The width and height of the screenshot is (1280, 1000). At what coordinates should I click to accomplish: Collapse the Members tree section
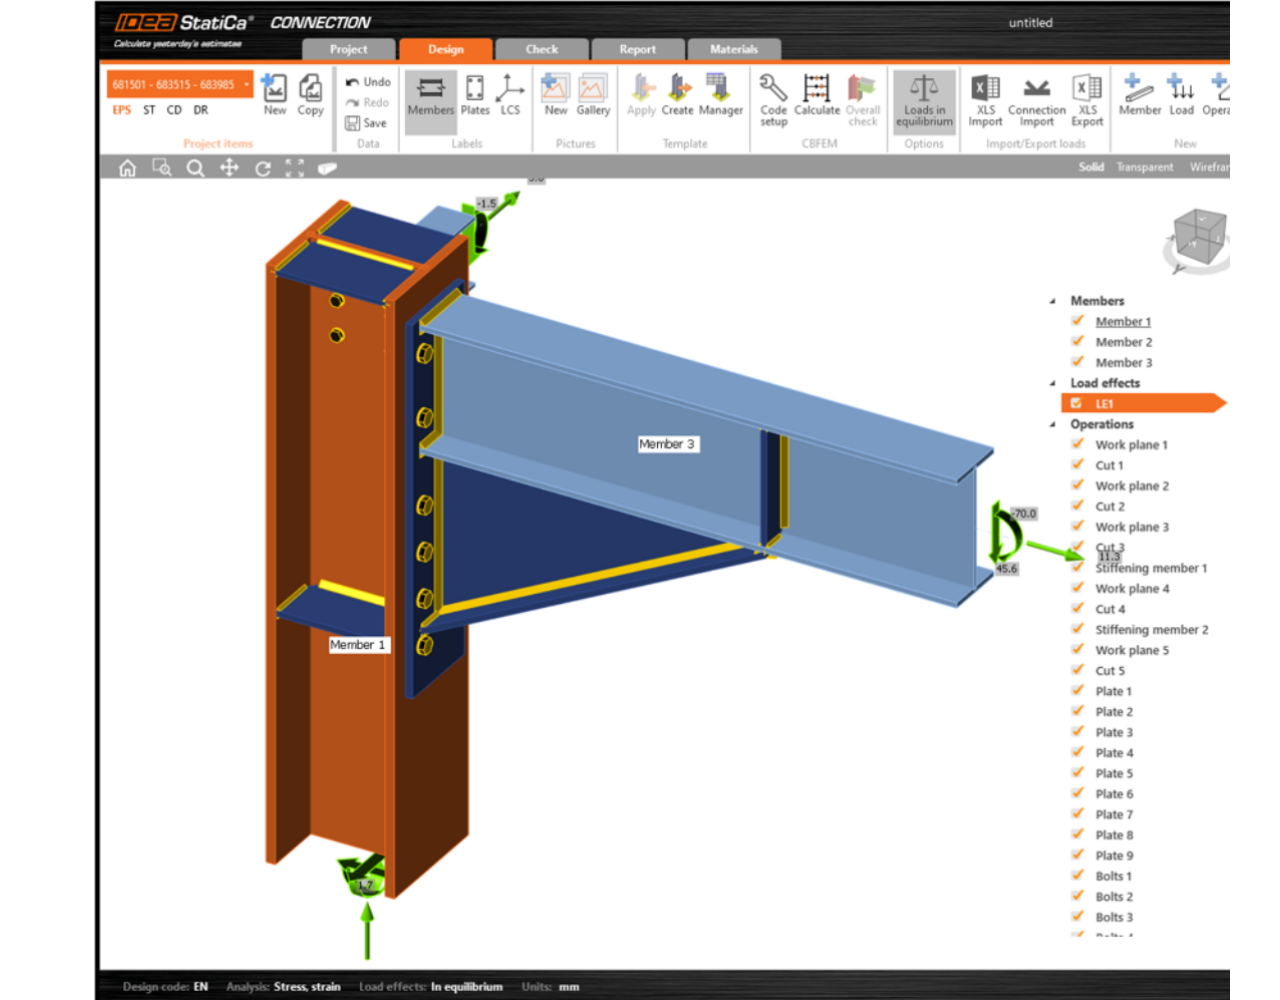tap(1051, 300)
